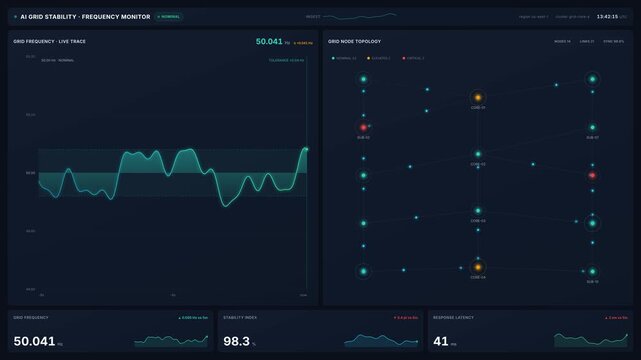The height and width of the screenshot is (360, 641).
Task: Click the Stability Index card sparkline
Action: click(381, 341)
